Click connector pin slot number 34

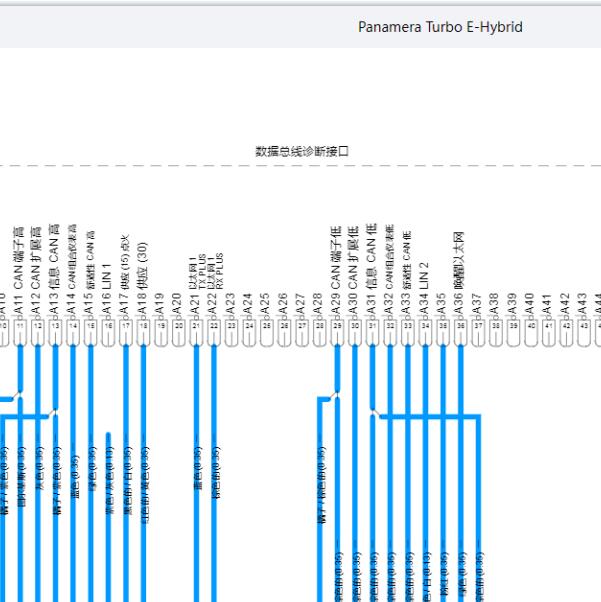click(425, 331)
